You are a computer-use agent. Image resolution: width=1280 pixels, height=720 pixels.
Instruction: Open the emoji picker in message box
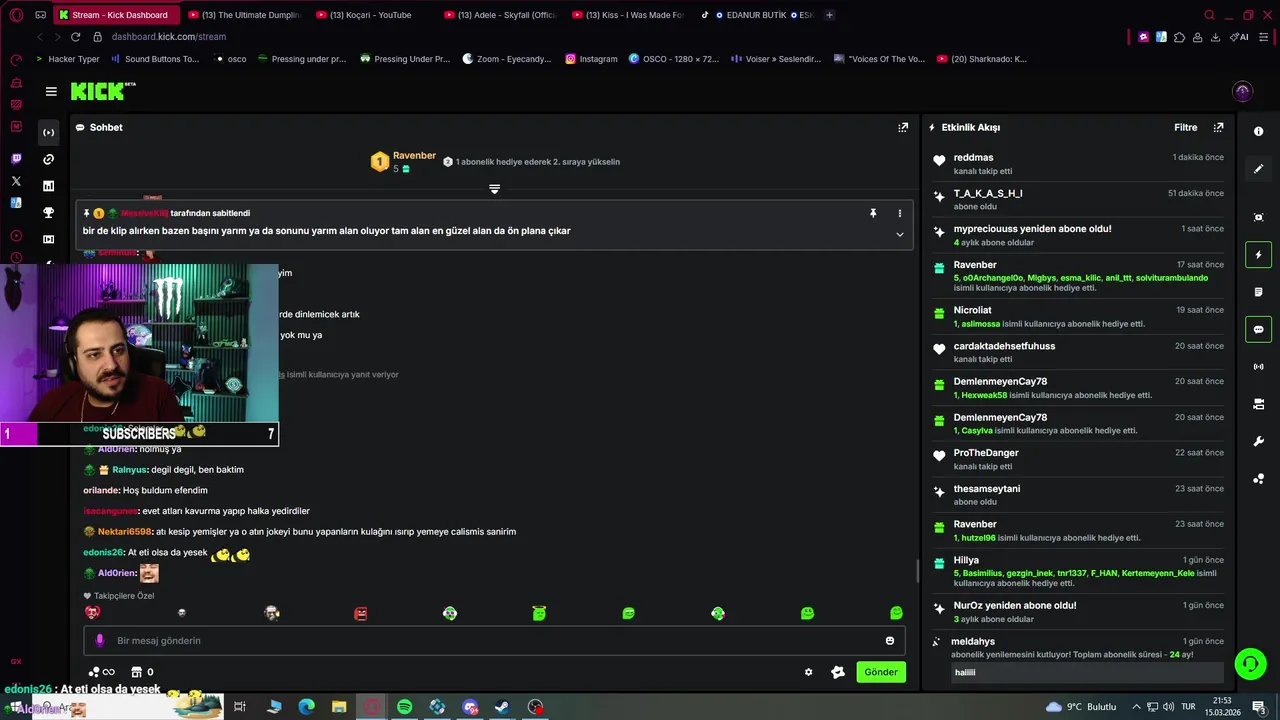[890, 641]
